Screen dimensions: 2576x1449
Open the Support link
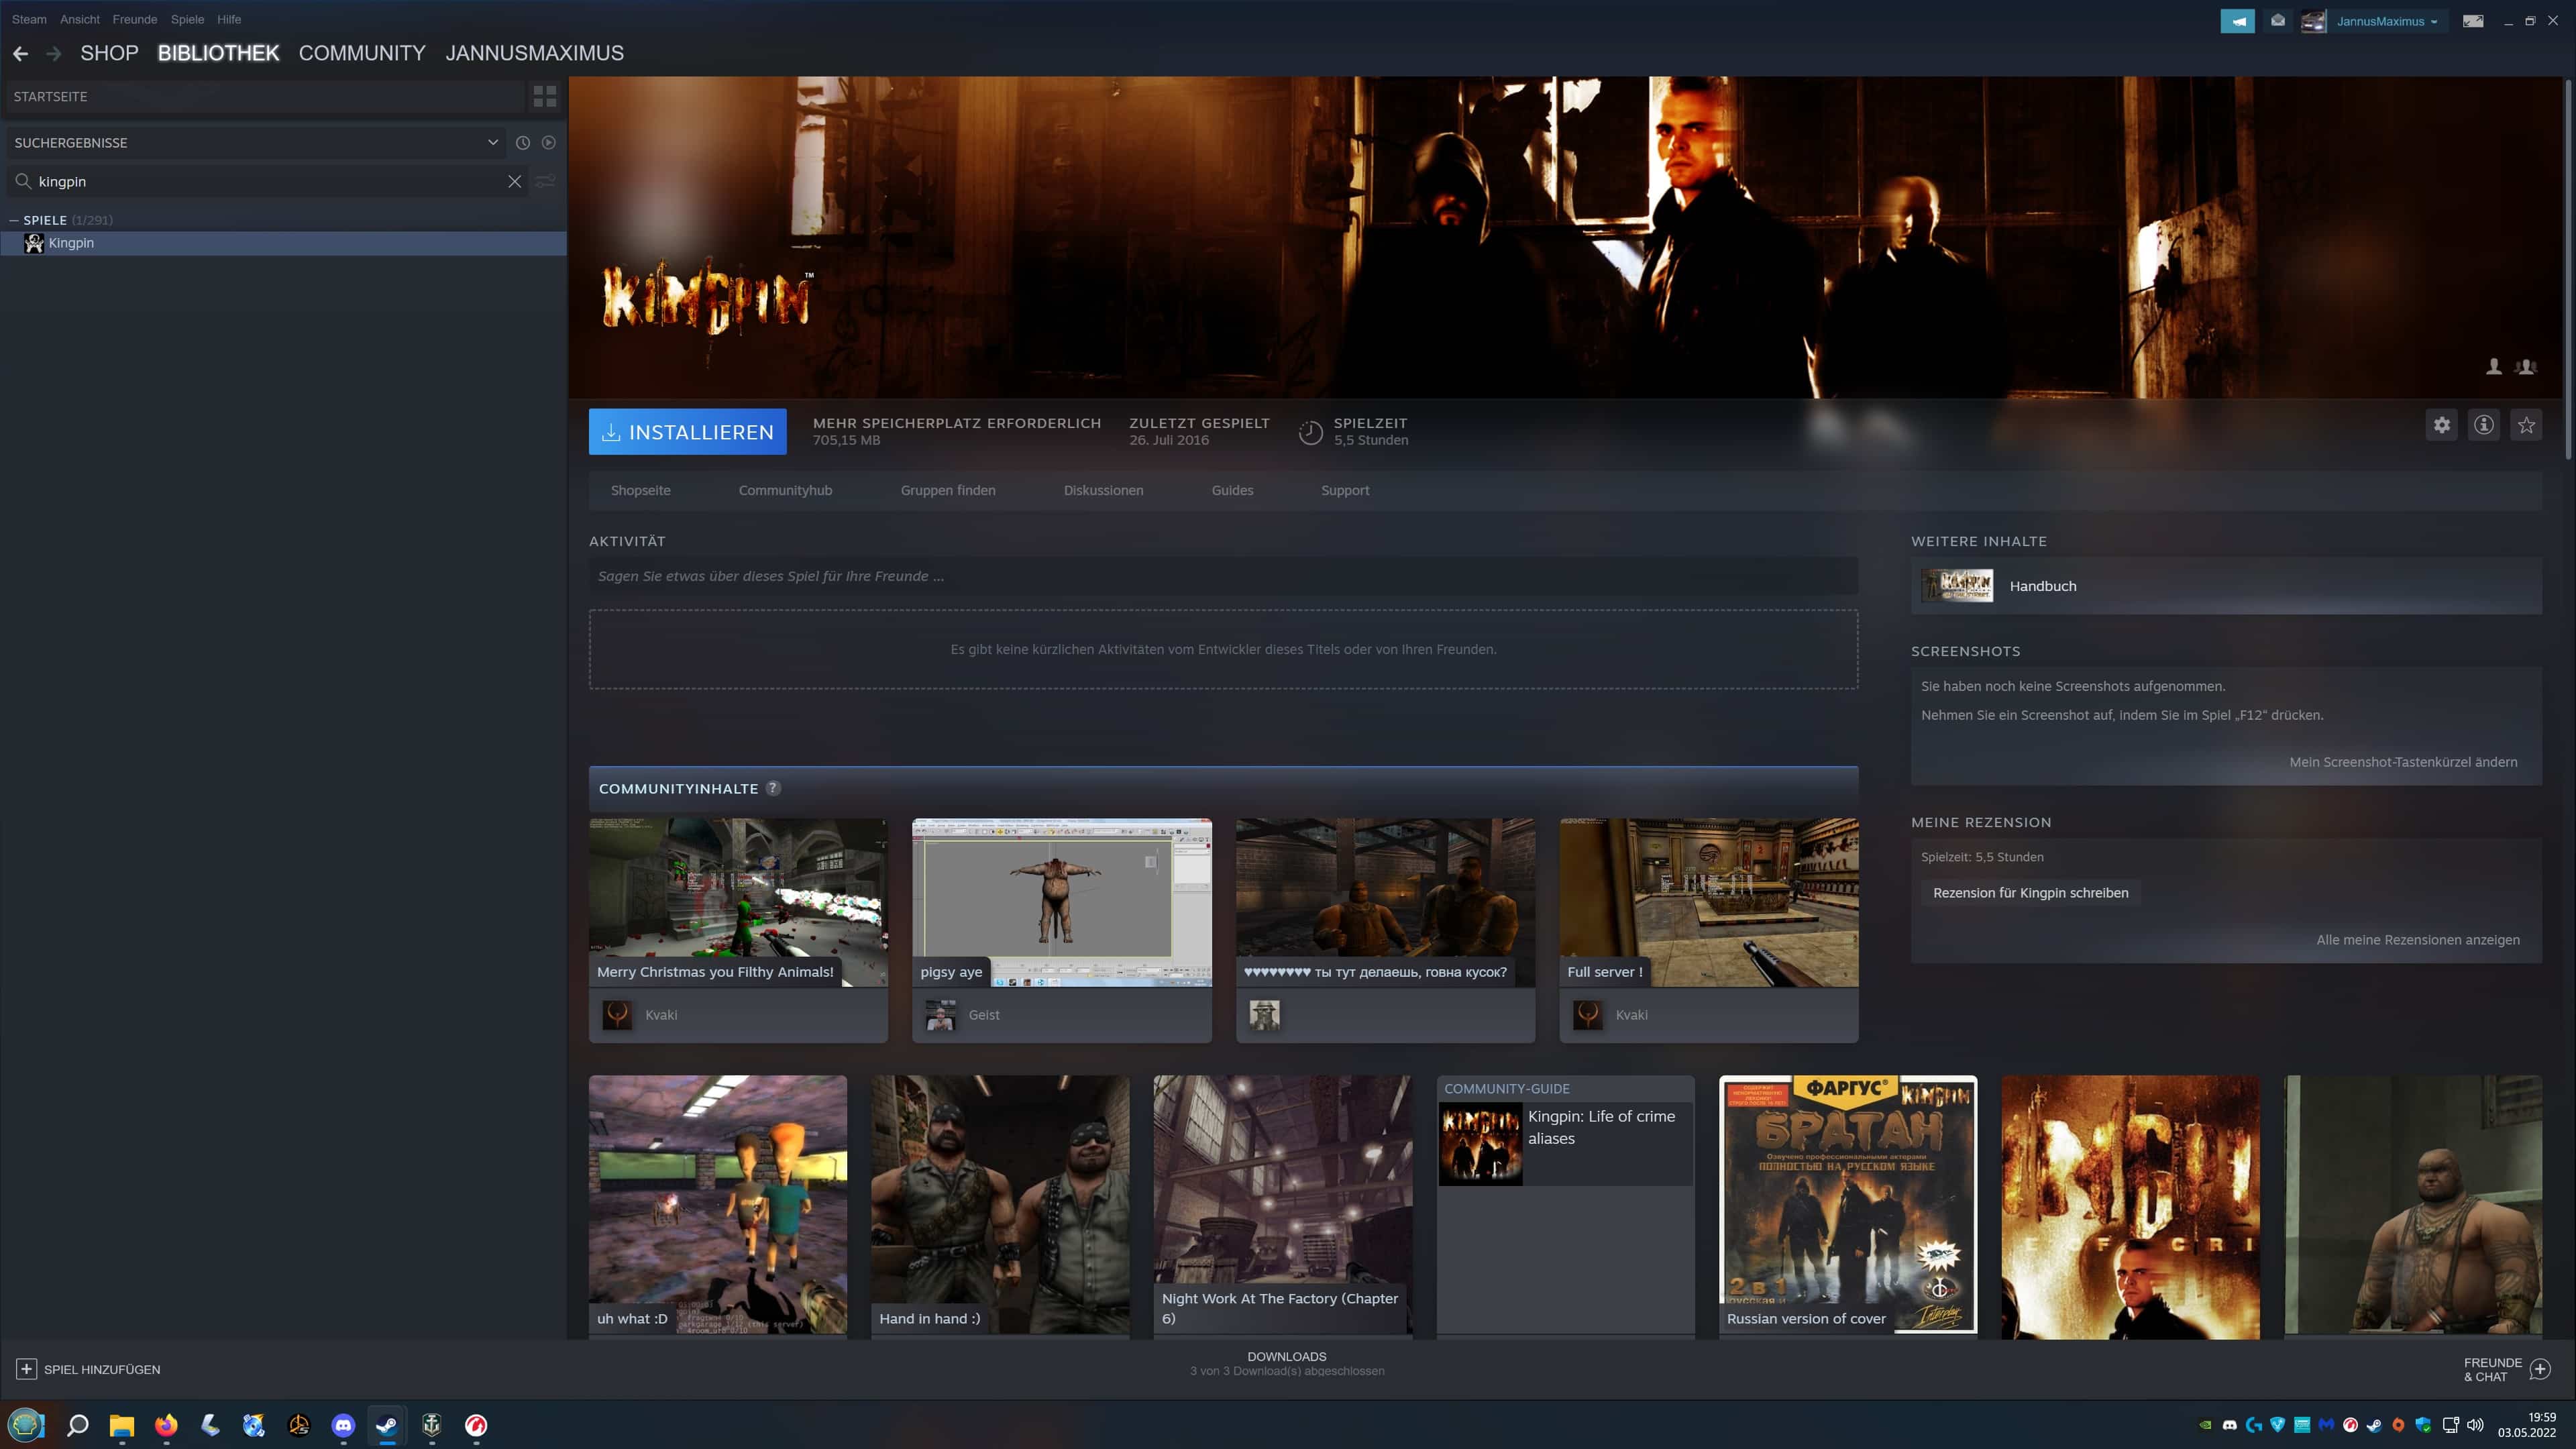click(1345, 490)
